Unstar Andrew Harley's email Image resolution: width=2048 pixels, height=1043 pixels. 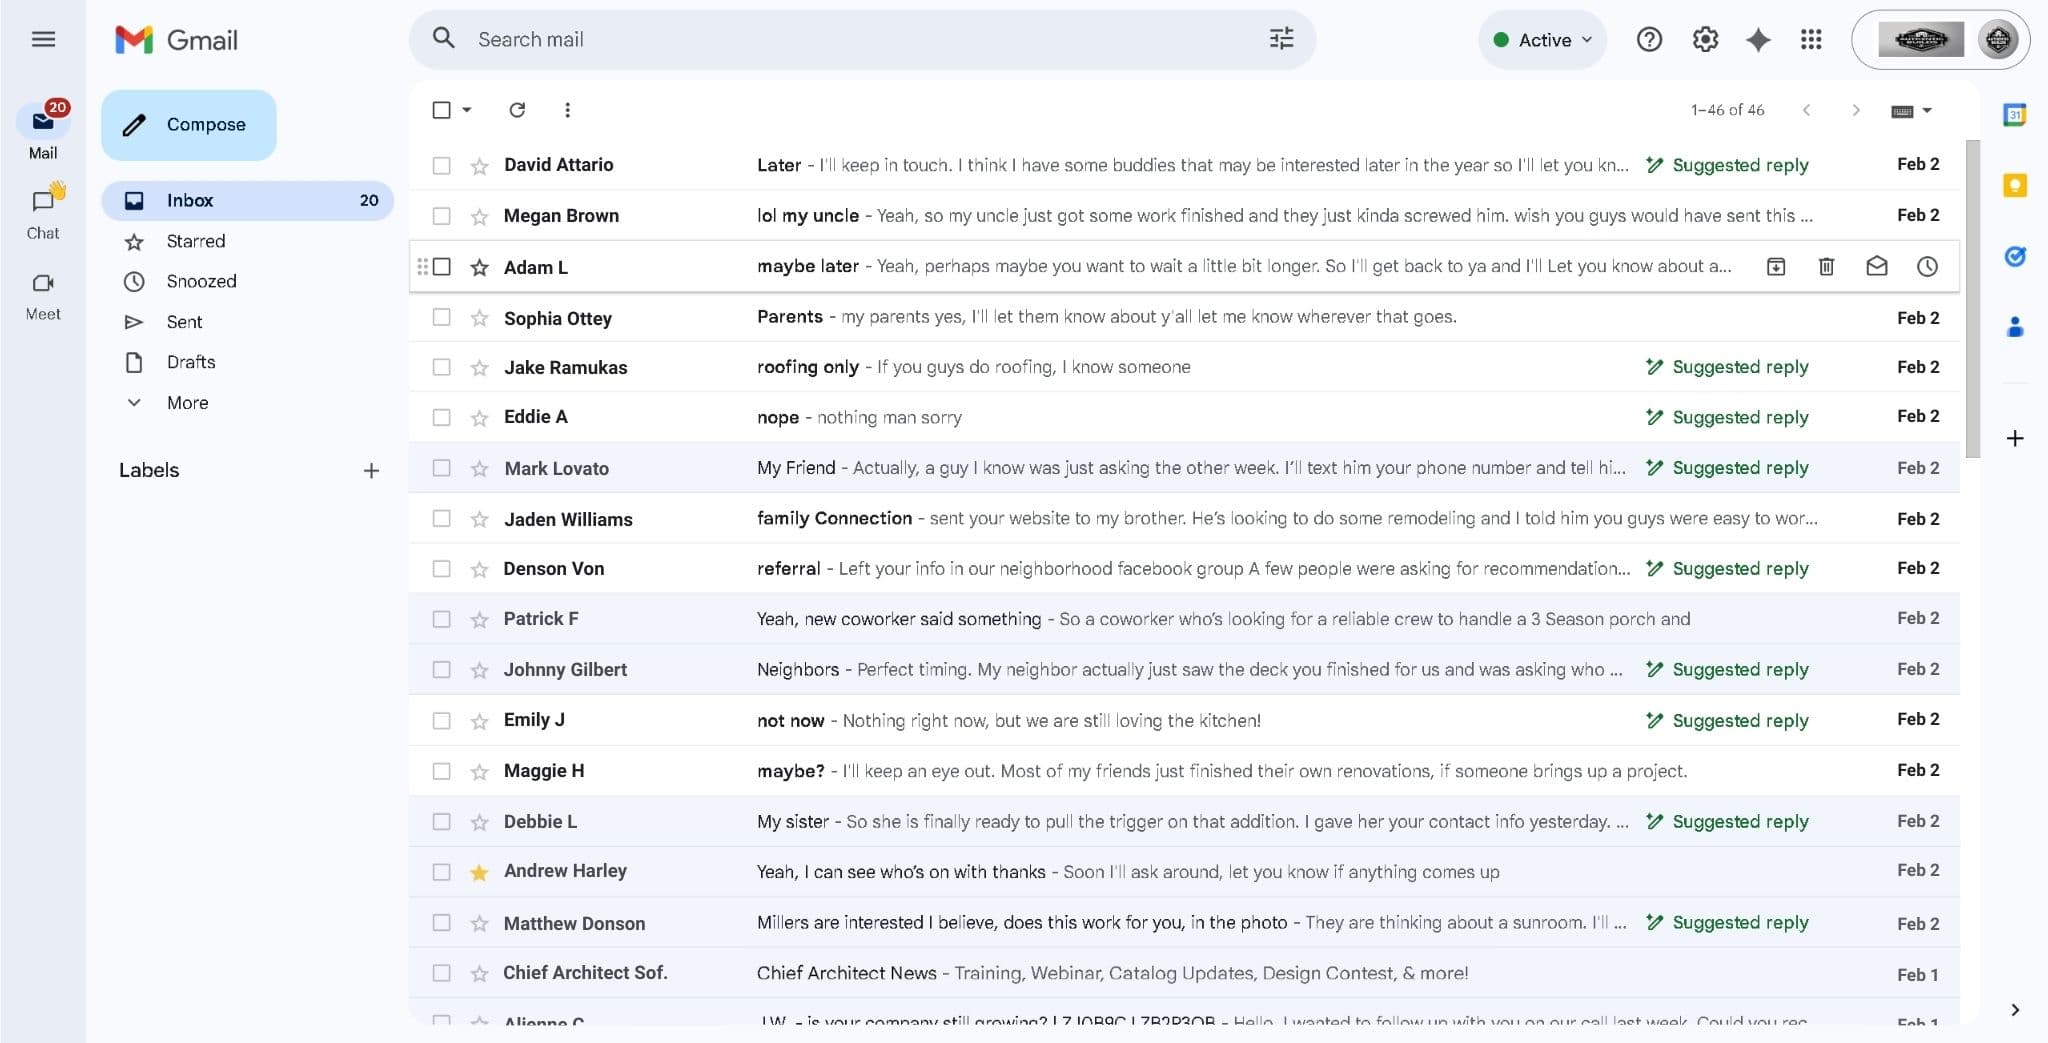[x=478, y=871]
